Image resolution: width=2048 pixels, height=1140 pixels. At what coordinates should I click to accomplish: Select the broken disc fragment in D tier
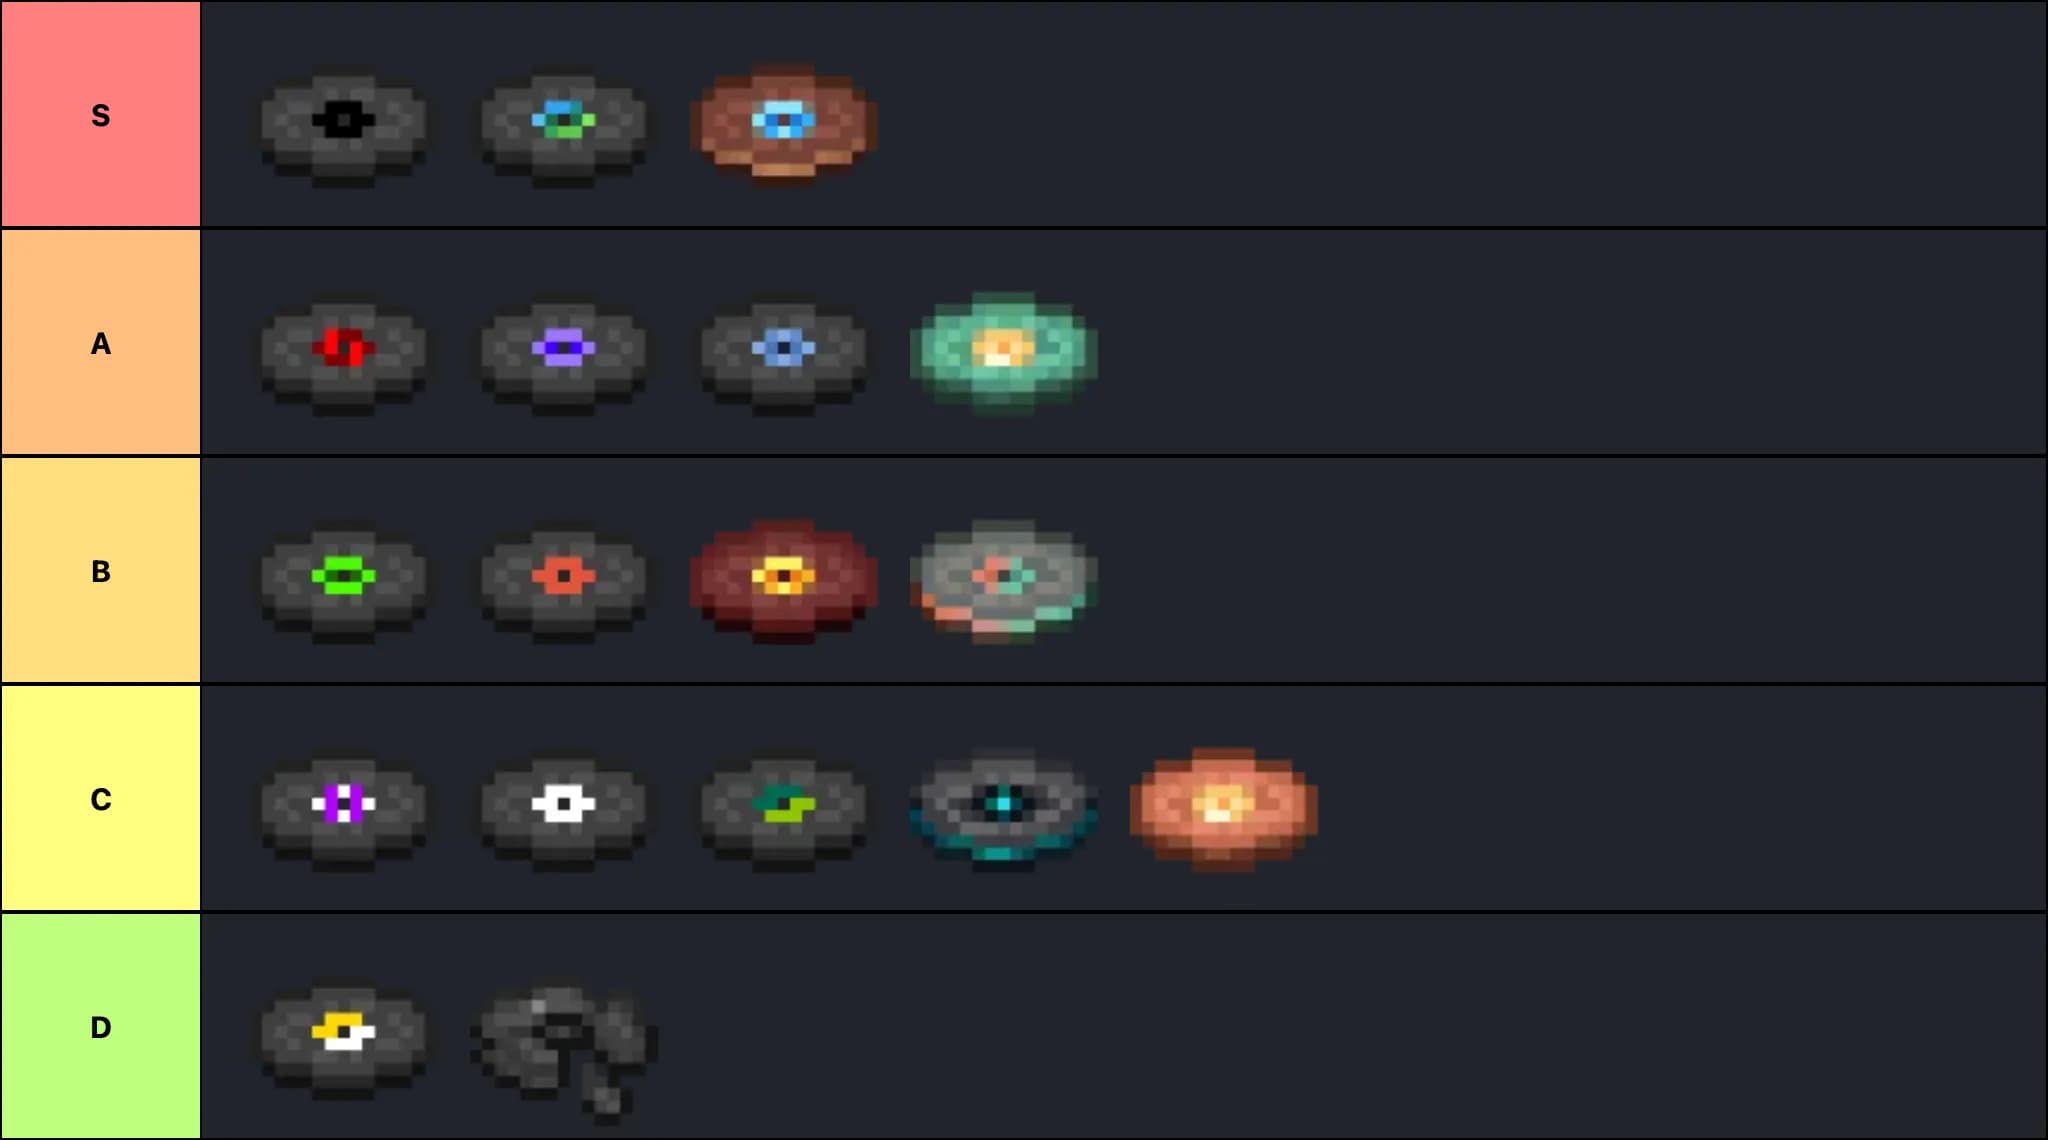click(x=565, y=1052)
